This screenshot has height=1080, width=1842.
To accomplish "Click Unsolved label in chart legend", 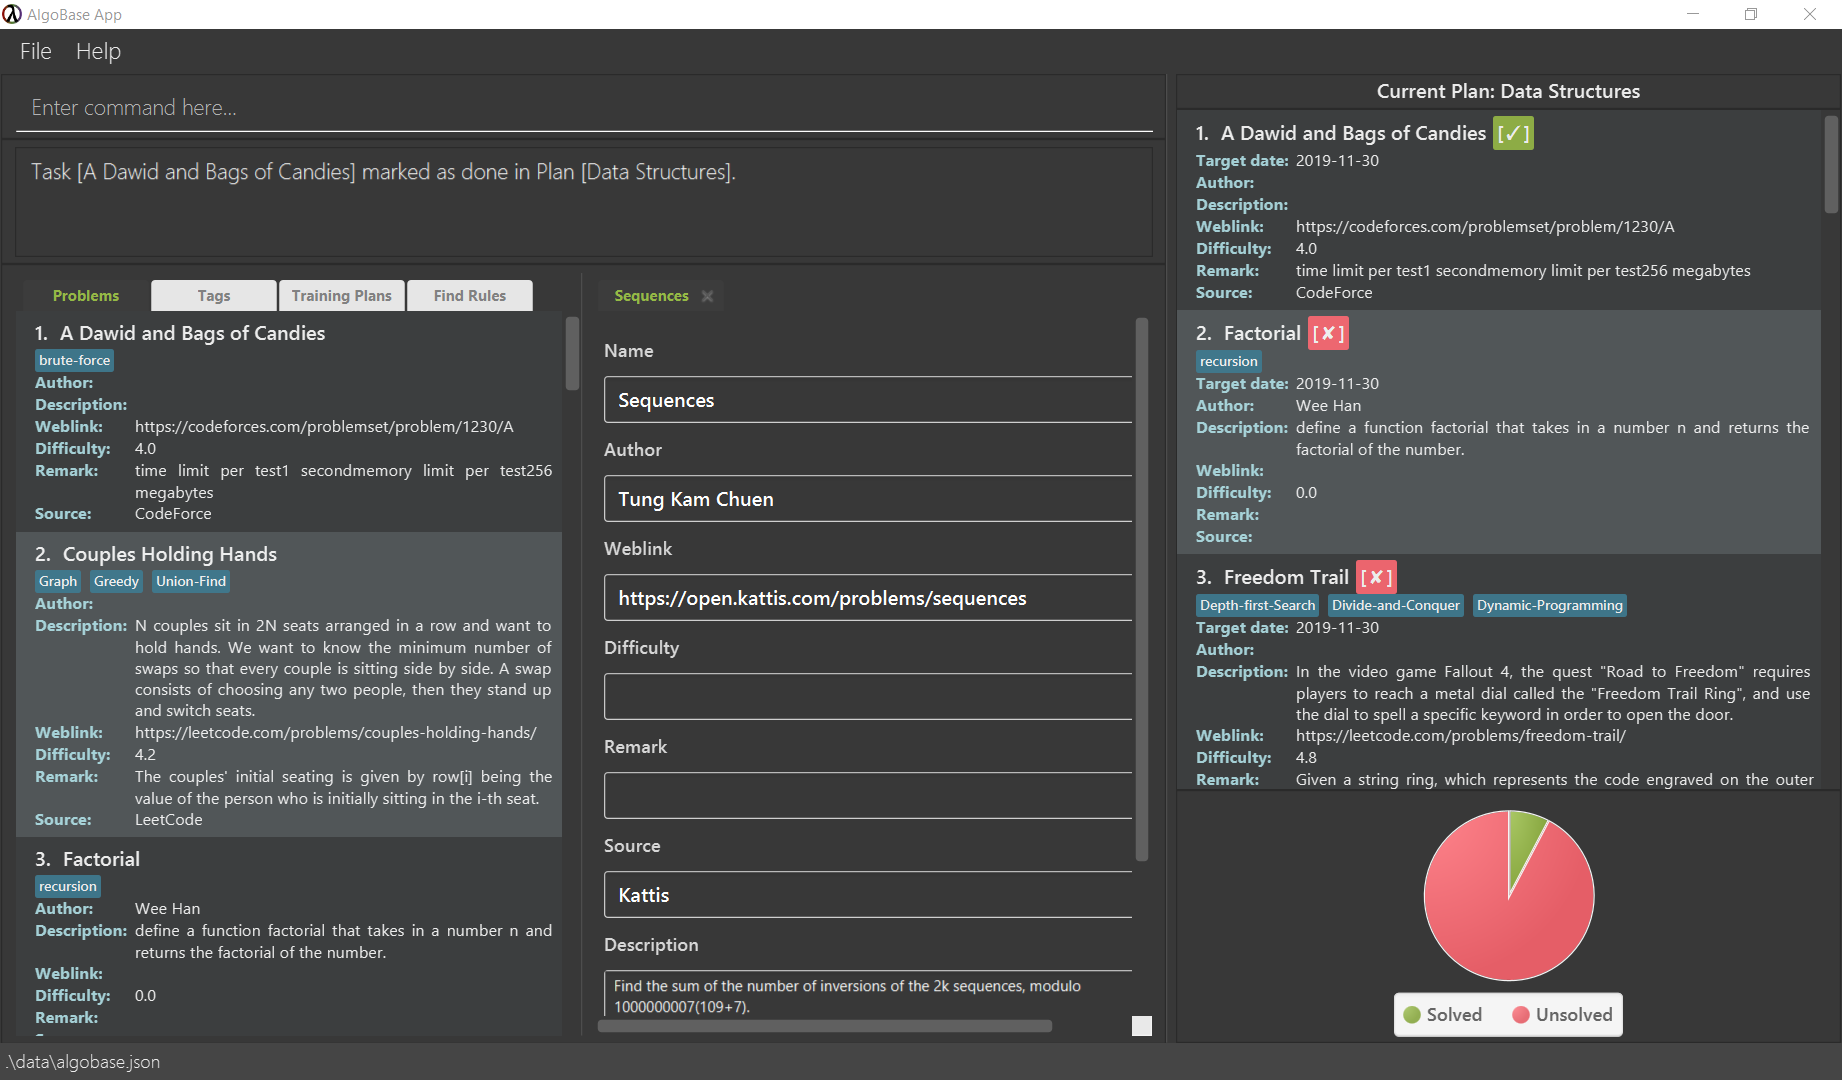I will click(x=1574, y=1015).
